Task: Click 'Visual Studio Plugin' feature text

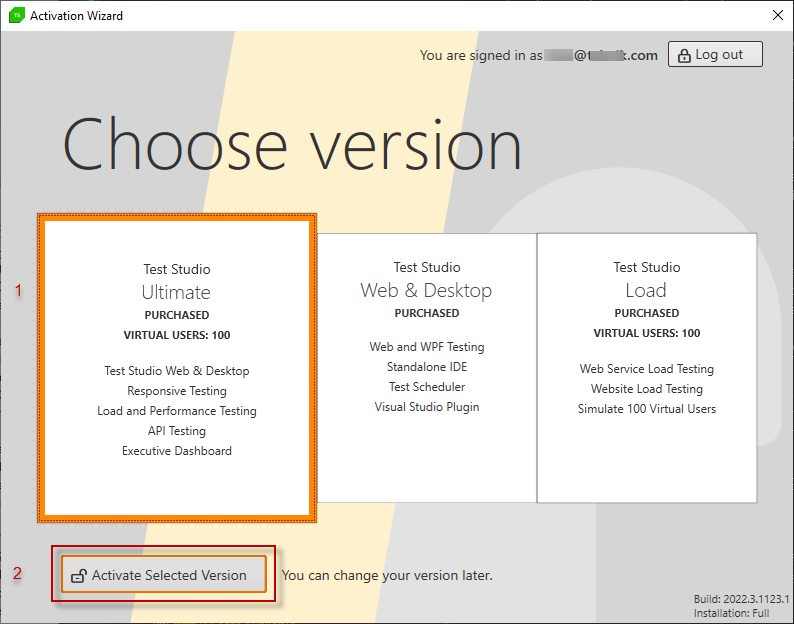Action: (x=427, y=407)
